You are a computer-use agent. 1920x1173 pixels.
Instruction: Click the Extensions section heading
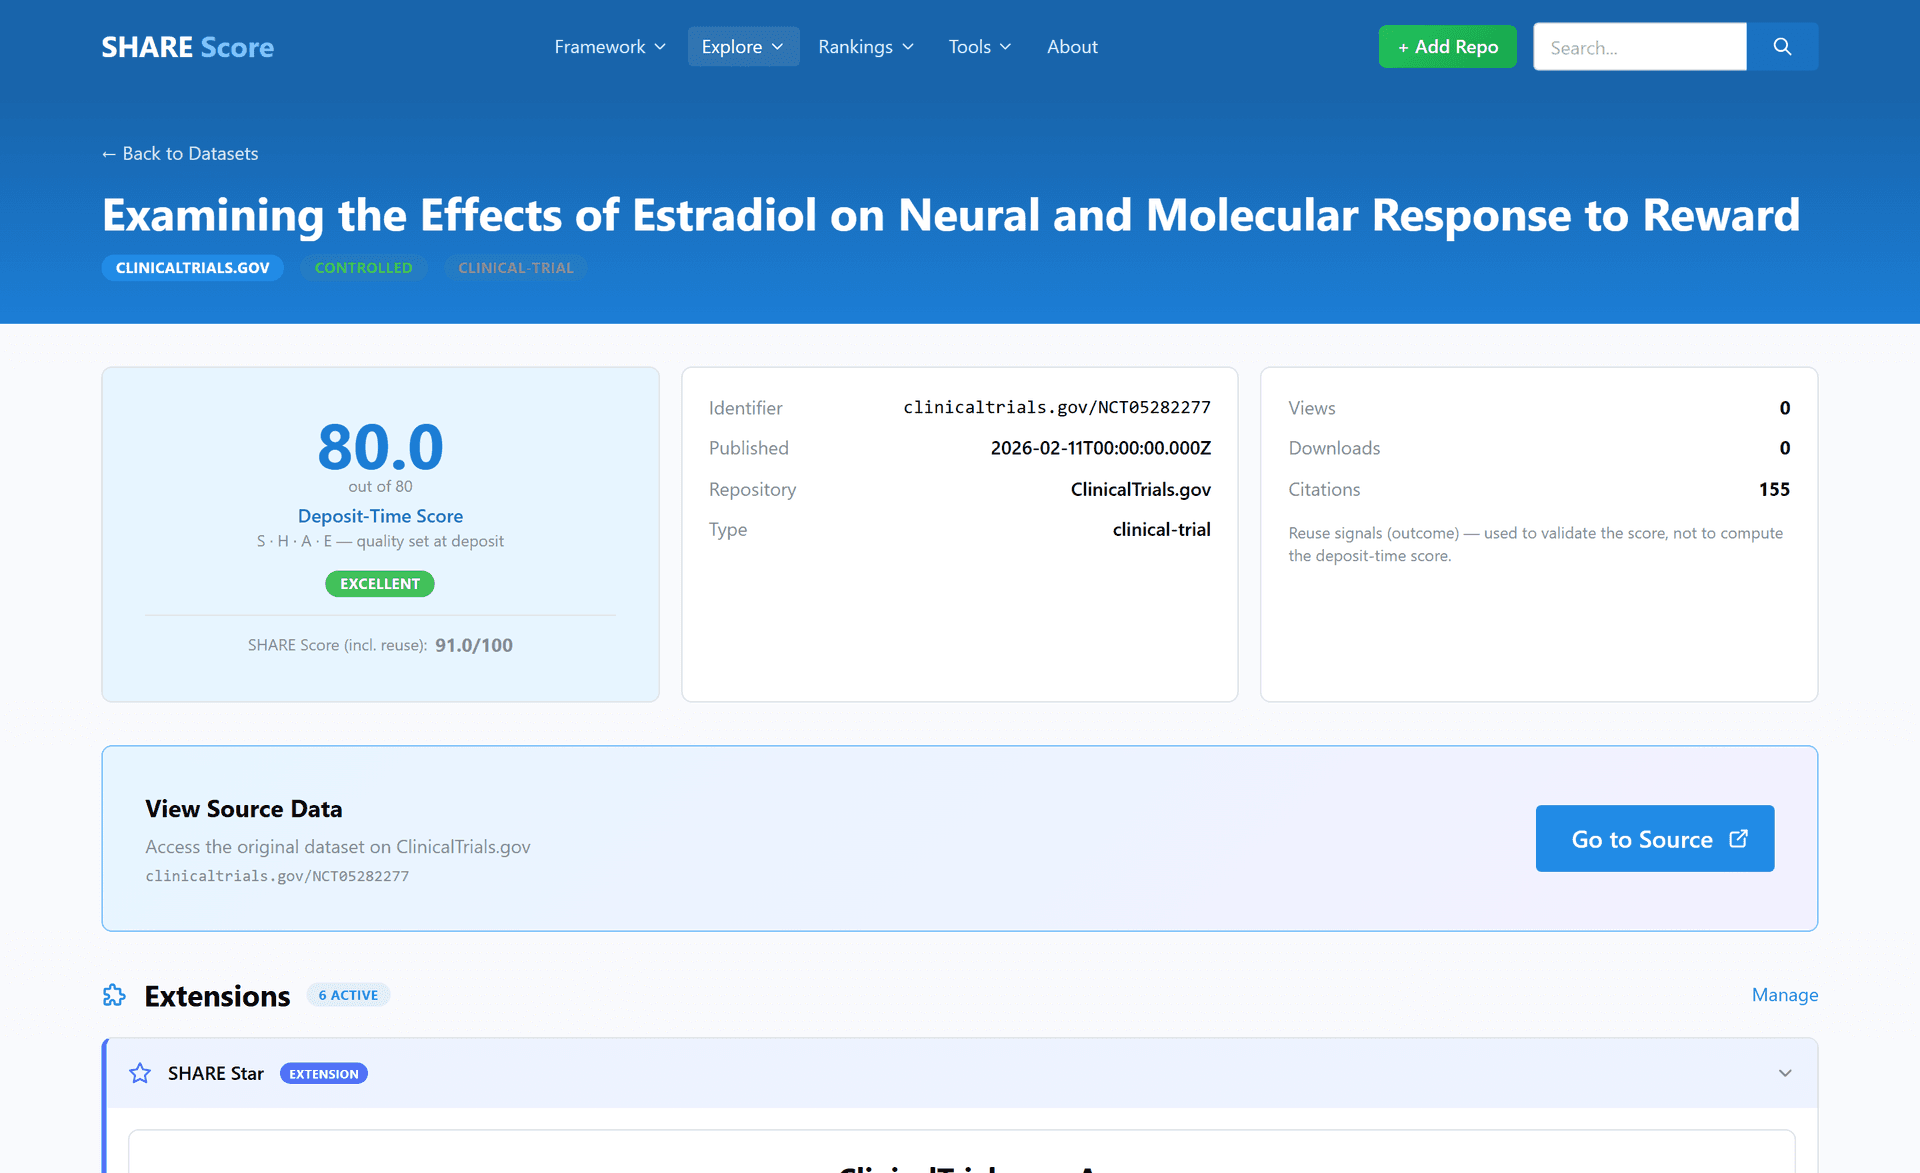click(217, 996)
